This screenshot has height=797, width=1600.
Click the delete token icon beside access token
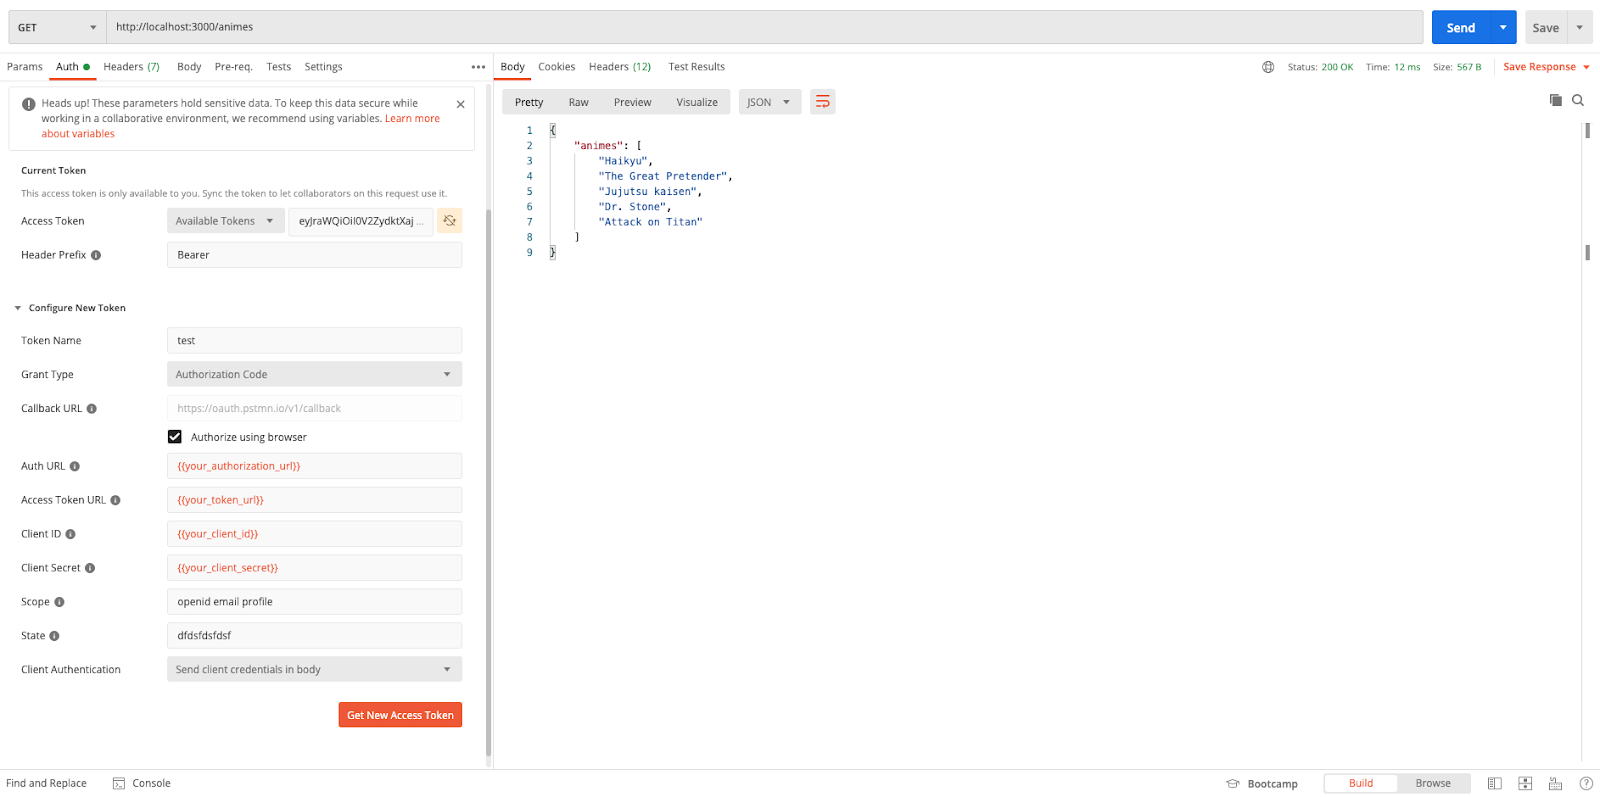[450, 221]
